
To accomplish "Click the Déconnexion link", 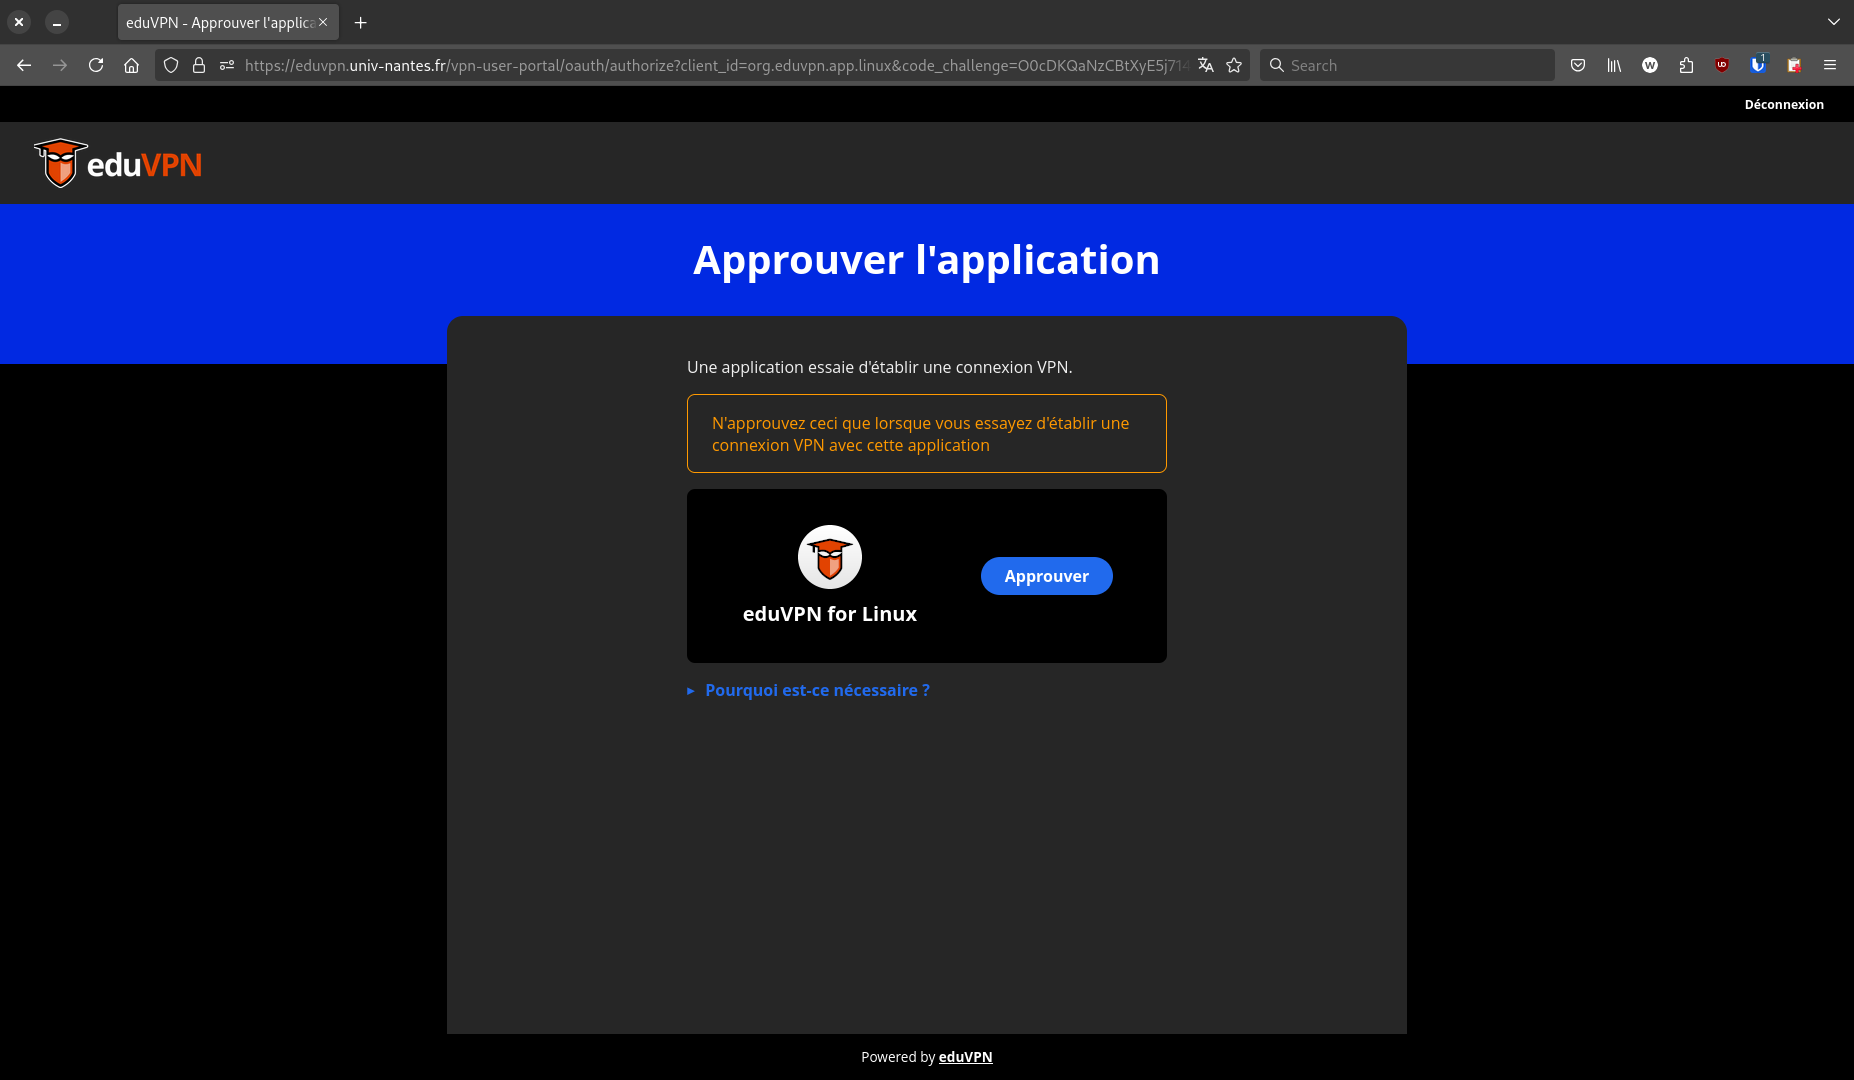I will 1783,104.
